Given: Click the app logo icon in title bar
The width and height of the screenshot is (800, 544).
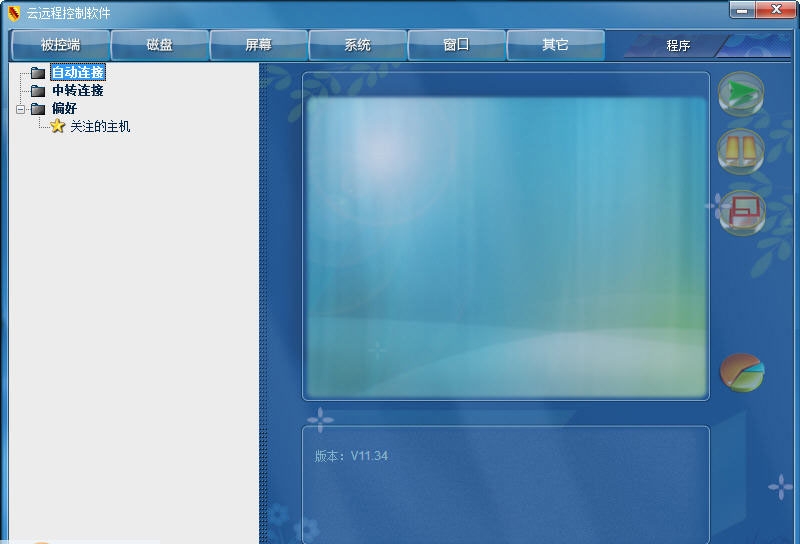Looking at the screenshot, I should coord(14,13).
